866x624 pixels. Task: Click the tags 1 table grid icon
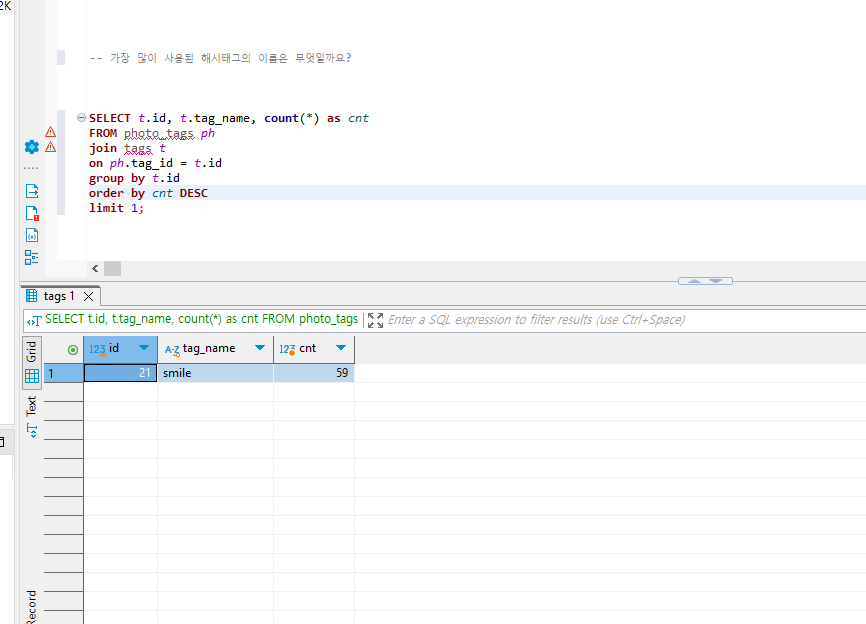coord(31,296)
